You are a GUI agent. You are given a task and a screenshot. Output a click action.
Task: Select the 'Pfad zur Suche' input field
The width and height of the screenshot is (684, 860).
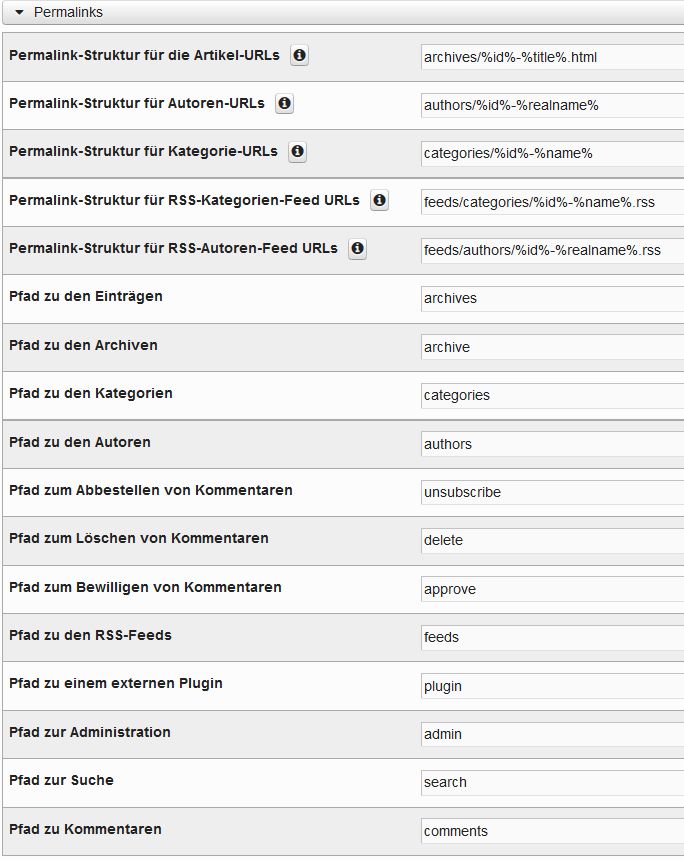(552, 782)
